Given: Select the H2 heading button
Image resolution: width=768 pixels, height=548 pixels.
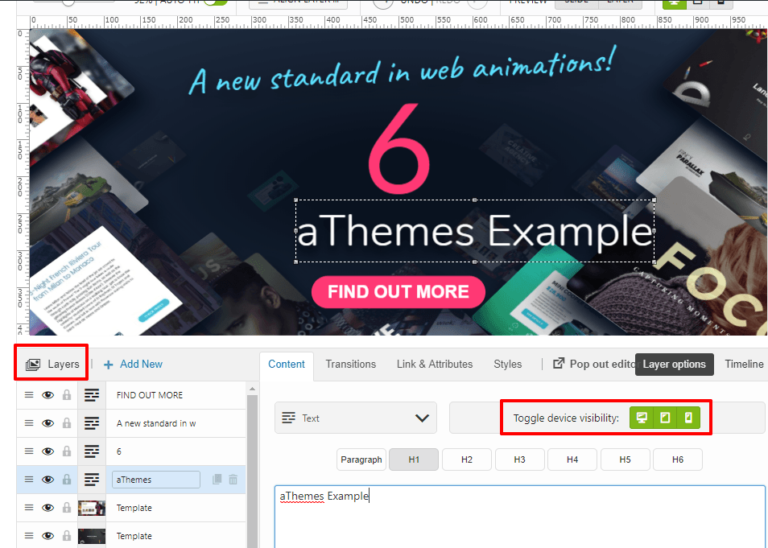Looking at the screenshot, I should pos(467,460).
